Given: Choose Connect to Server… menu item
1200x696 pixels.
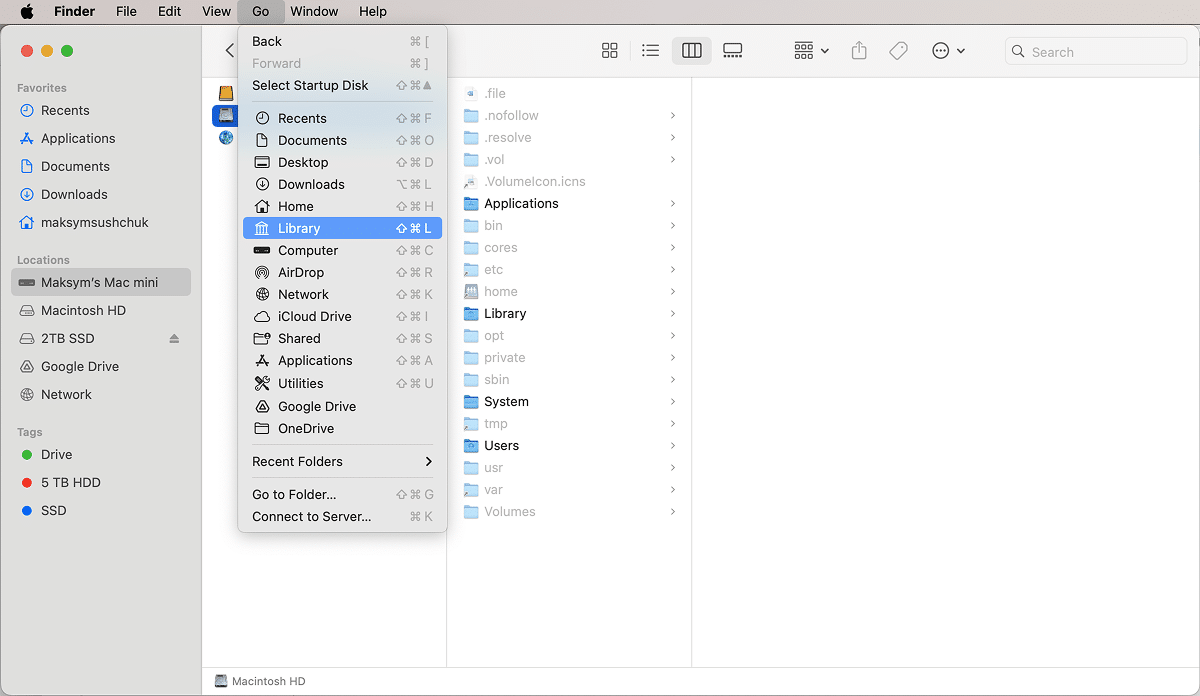Looking at the screenshot, I should [x=342, y=516].
